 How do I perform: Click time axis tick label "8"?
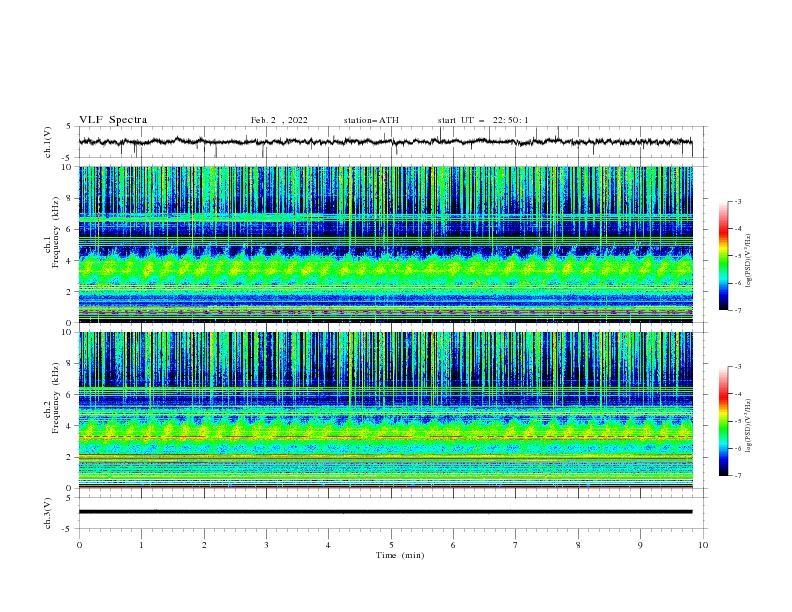tap(578, 545)
